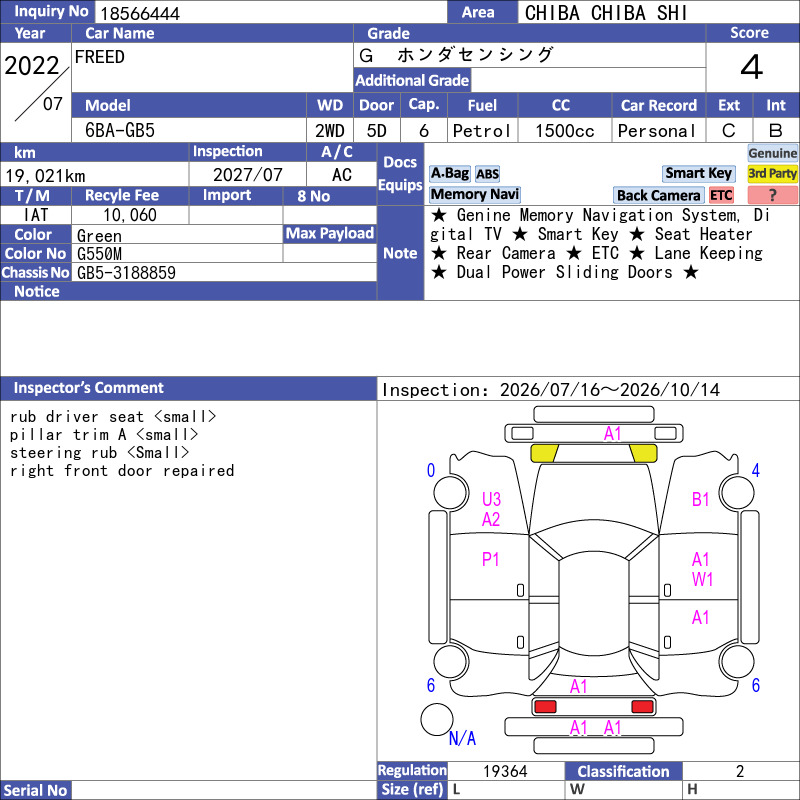
Task: Click the interior grade B
Action: (x=776, y=131)
